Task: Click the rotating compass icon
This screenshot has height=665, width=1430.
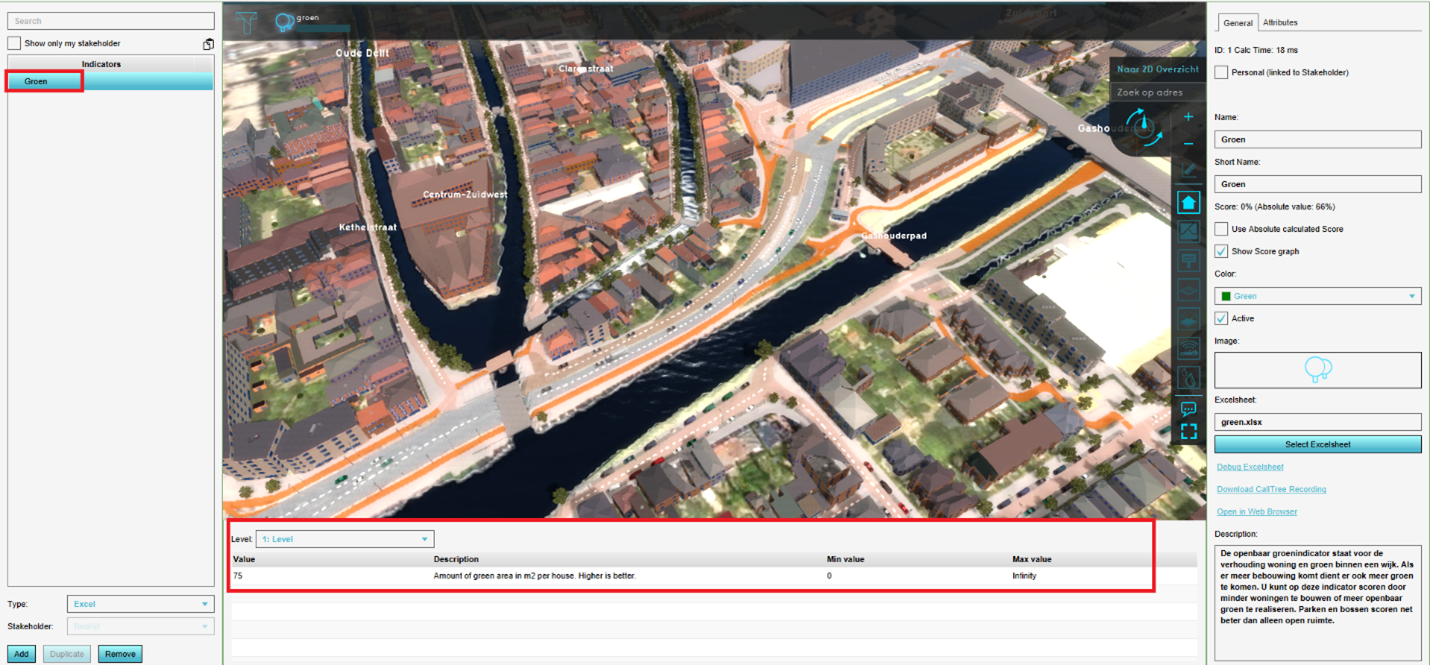Action: (x=1148, y=129)
